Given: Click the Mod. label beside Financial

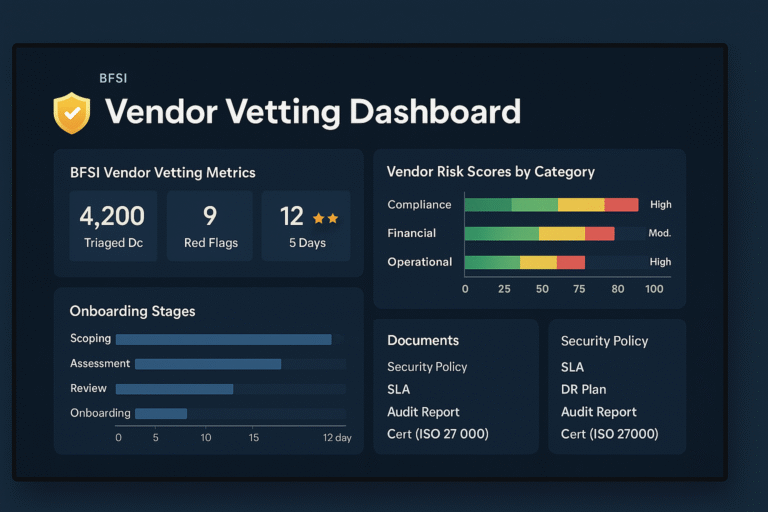Looking at the screenshot, I should click(x=660, y=233).
